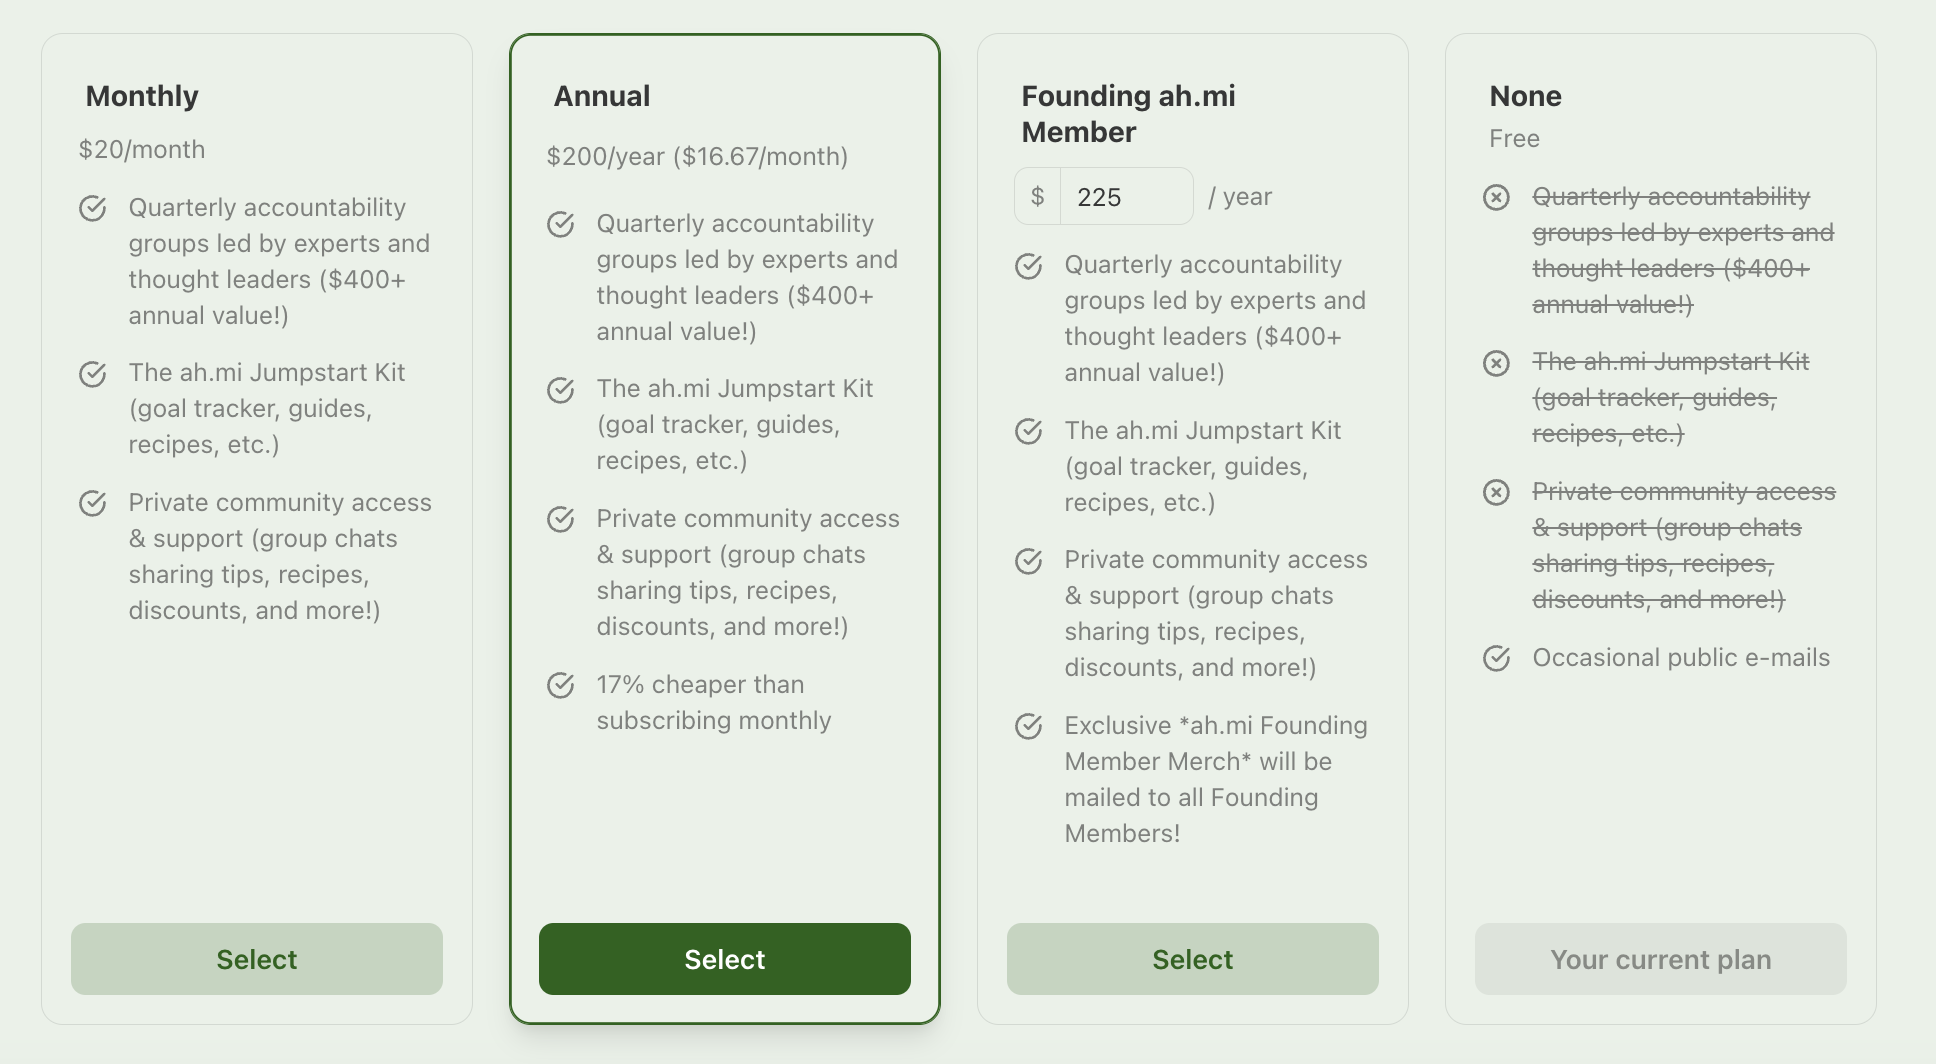Click the dollar sign prefix in price field
This screenshot has width=1936, height=1064.
(x=1038, y=197)
